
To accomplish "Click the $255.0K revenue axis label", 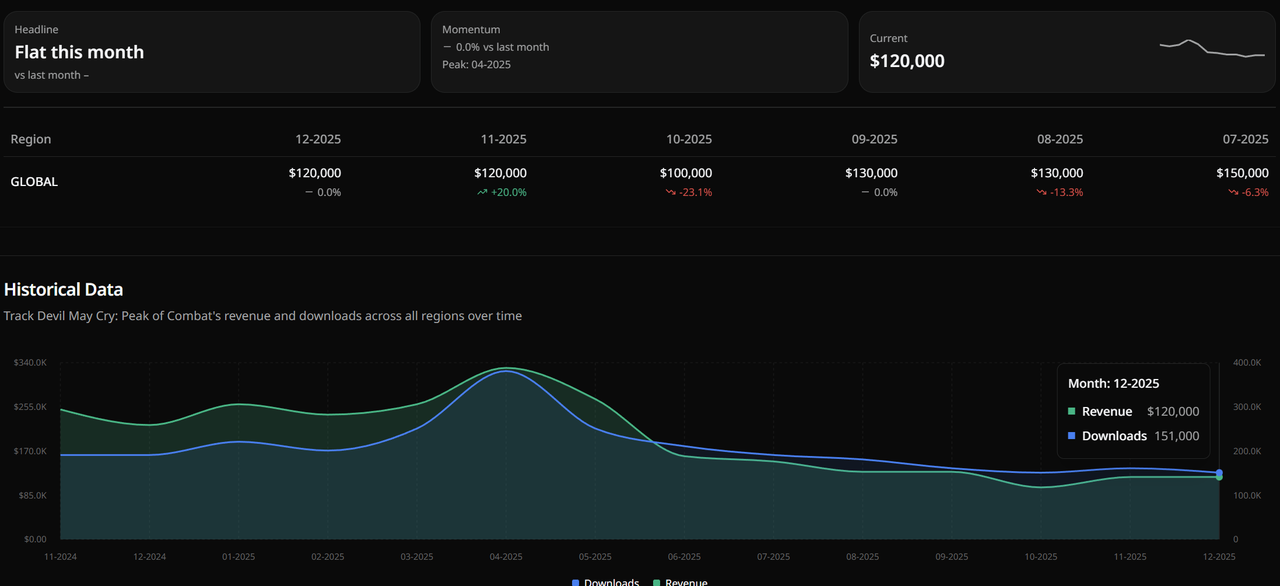I will point(30,407).
